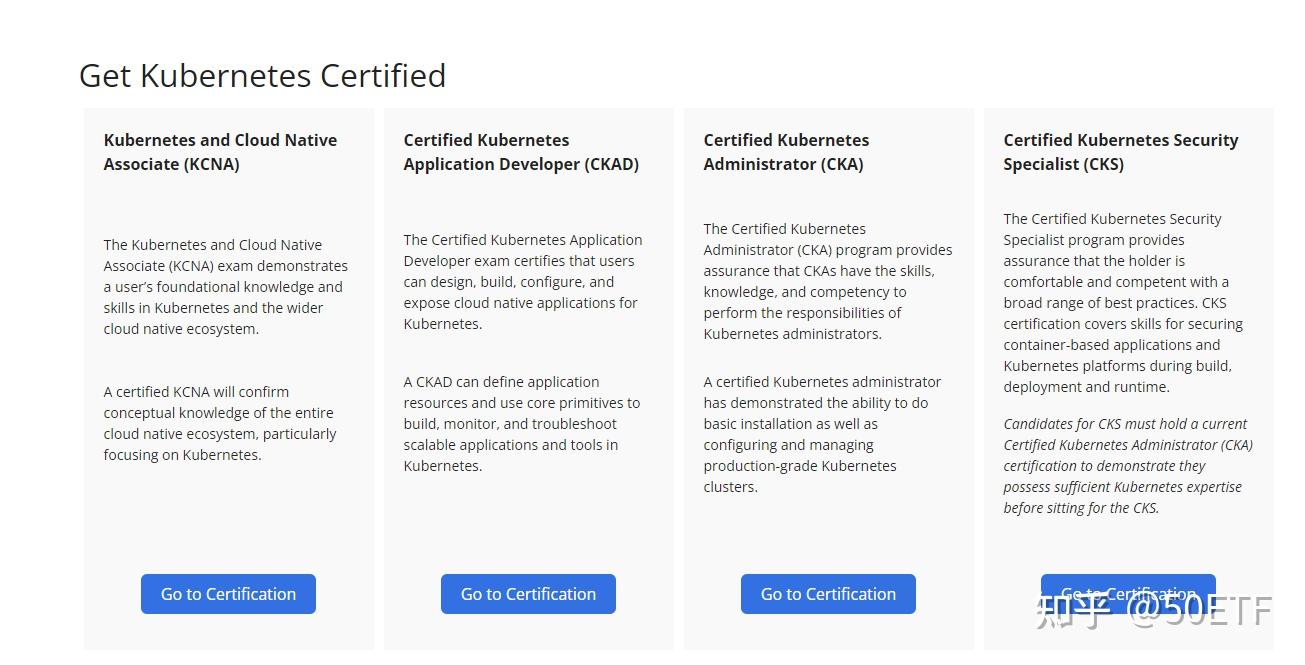Select the KCNA card title
Viewport: 1305px width, 665px height.
(x=219, y=152)
